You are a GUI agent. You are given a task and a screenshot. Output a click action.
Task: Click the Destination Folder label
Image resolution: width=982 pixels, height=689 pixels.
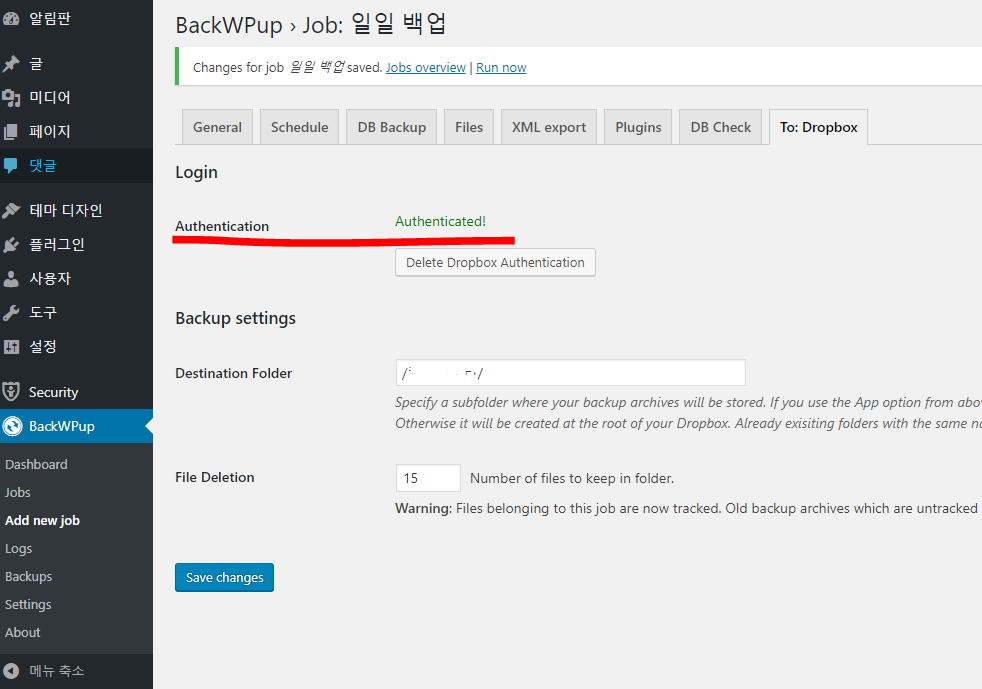[x=234, y=373]
